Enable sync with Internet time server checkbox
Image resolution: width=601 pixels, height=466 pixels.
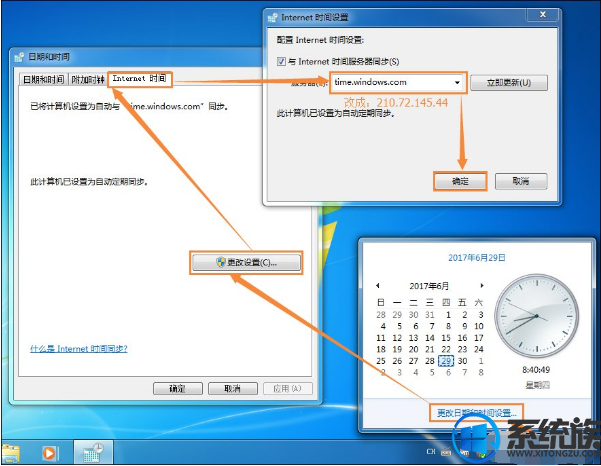[281, 61]
